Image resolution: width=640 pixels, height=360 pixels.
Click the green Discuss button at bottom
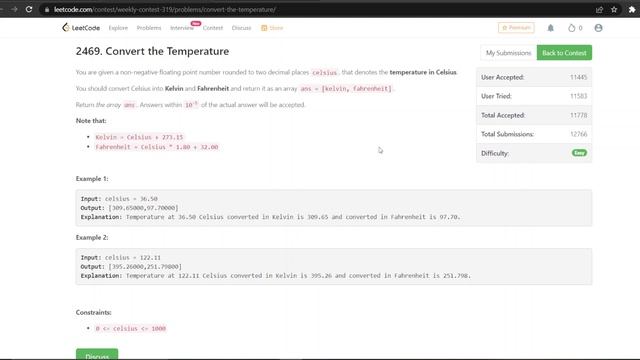click(97, 354)
